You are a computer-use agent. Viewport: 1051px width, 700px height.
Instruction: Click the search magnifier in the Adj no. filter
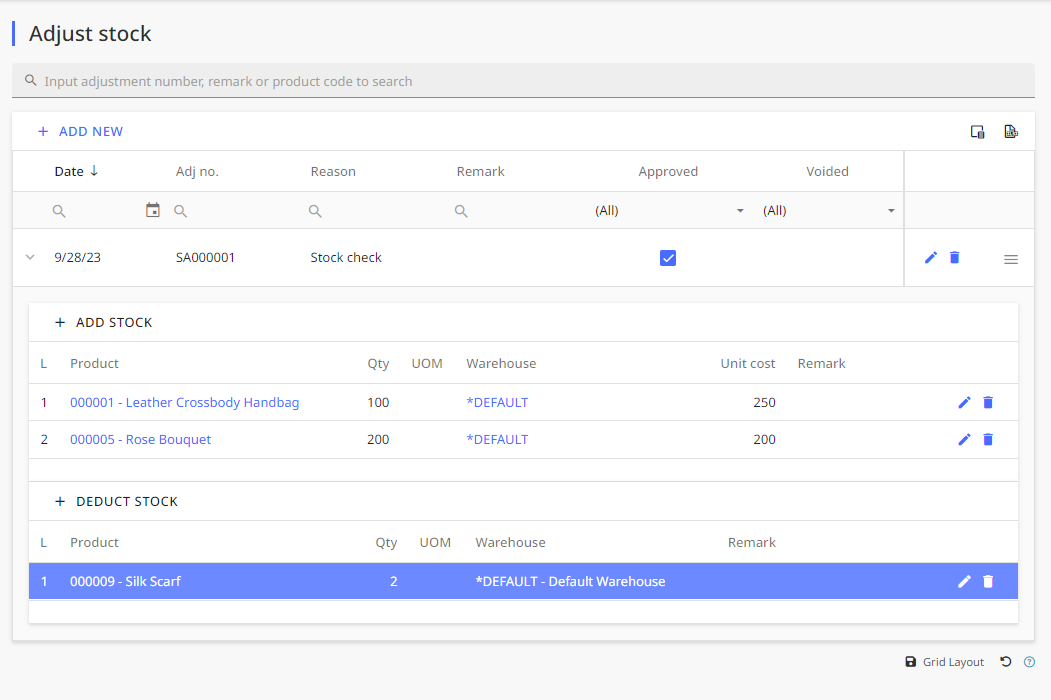180,211
